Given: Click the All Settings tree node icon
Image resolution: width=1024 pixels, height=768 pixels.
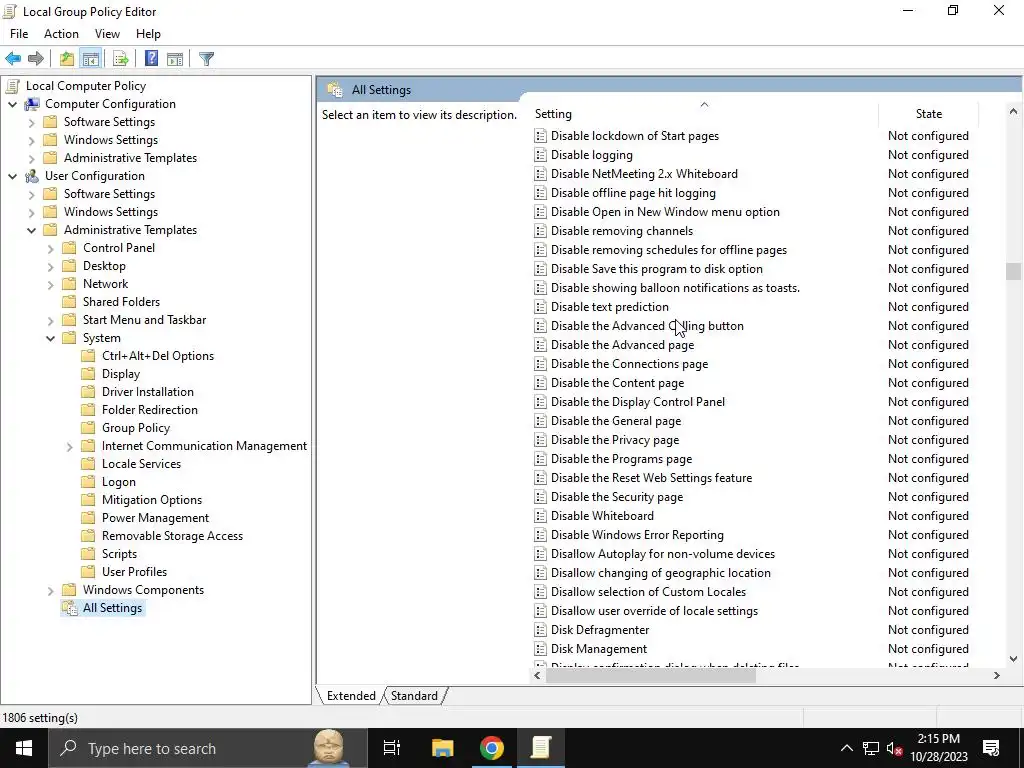Looking at the screenshot, I should click(x=69, y=608).
